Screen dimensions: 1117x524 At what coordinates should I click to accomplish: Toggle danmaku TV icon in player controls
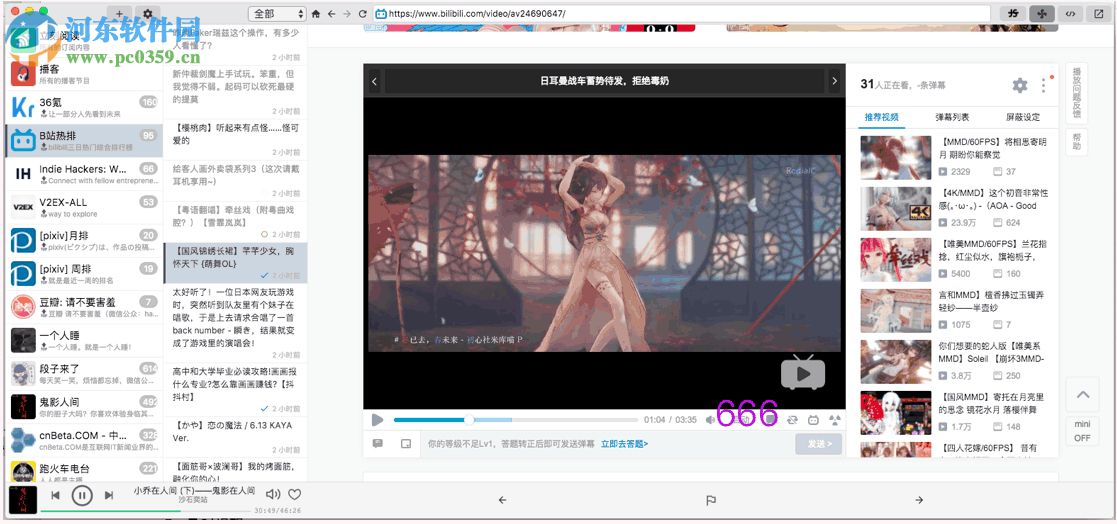[x=814, y=420]
